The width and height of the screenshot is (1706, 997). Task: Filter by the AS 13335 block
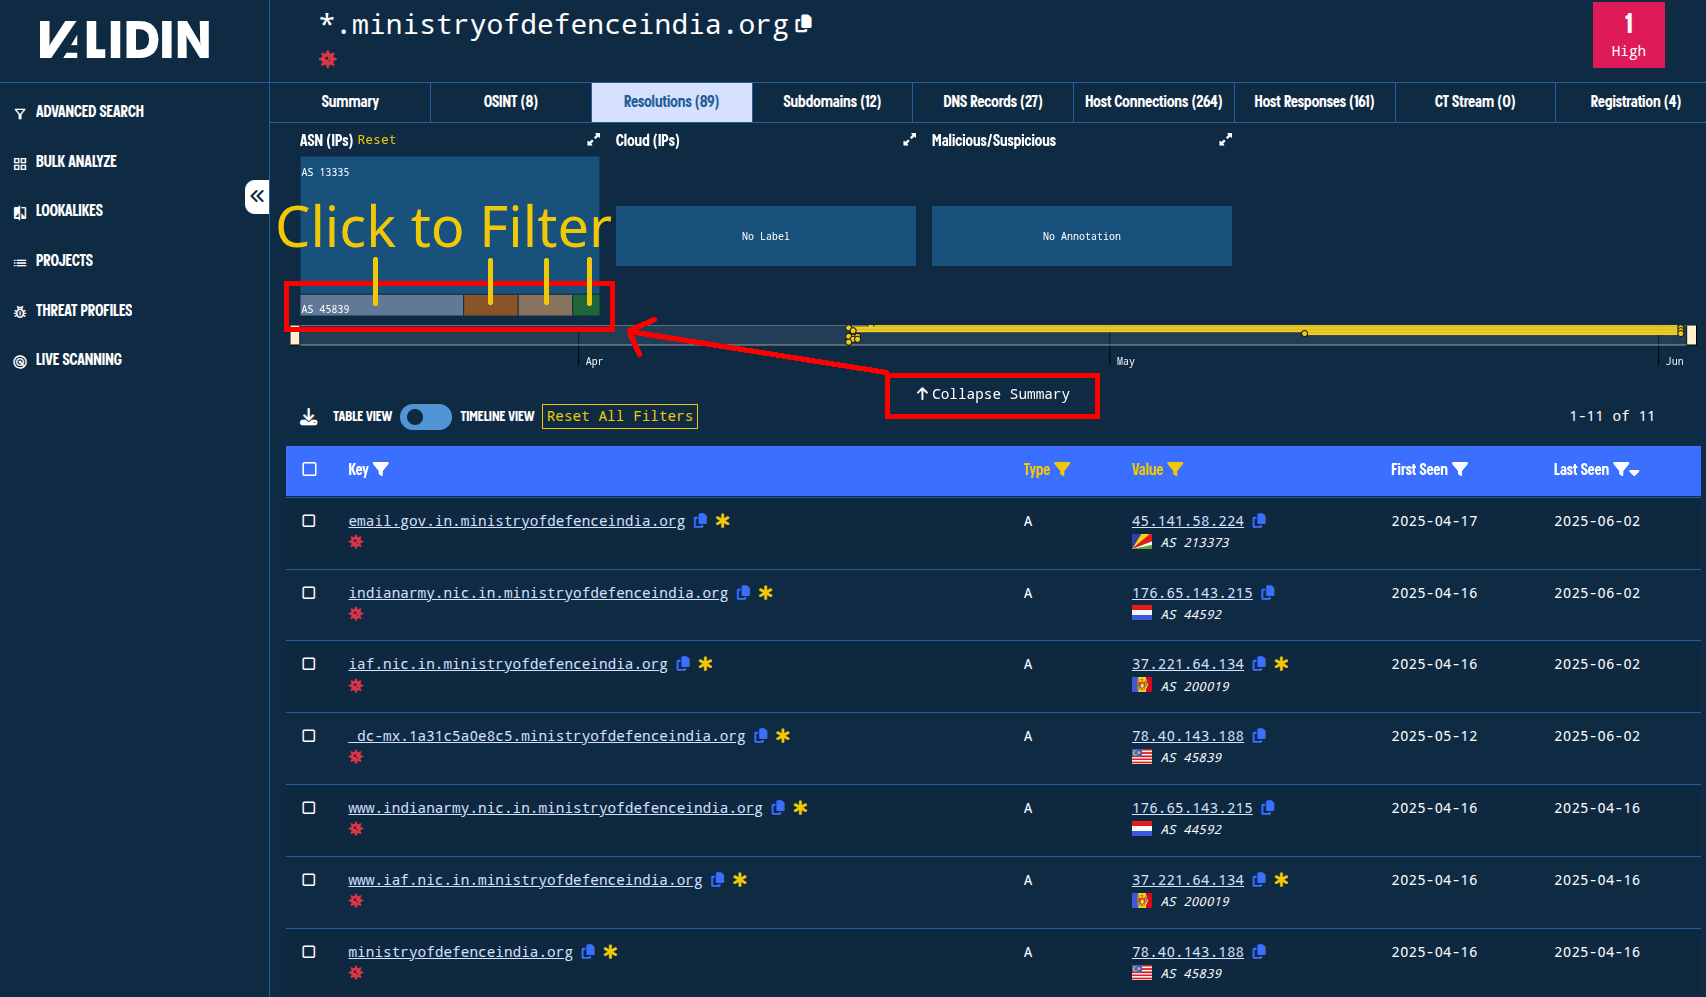[450, 225]
